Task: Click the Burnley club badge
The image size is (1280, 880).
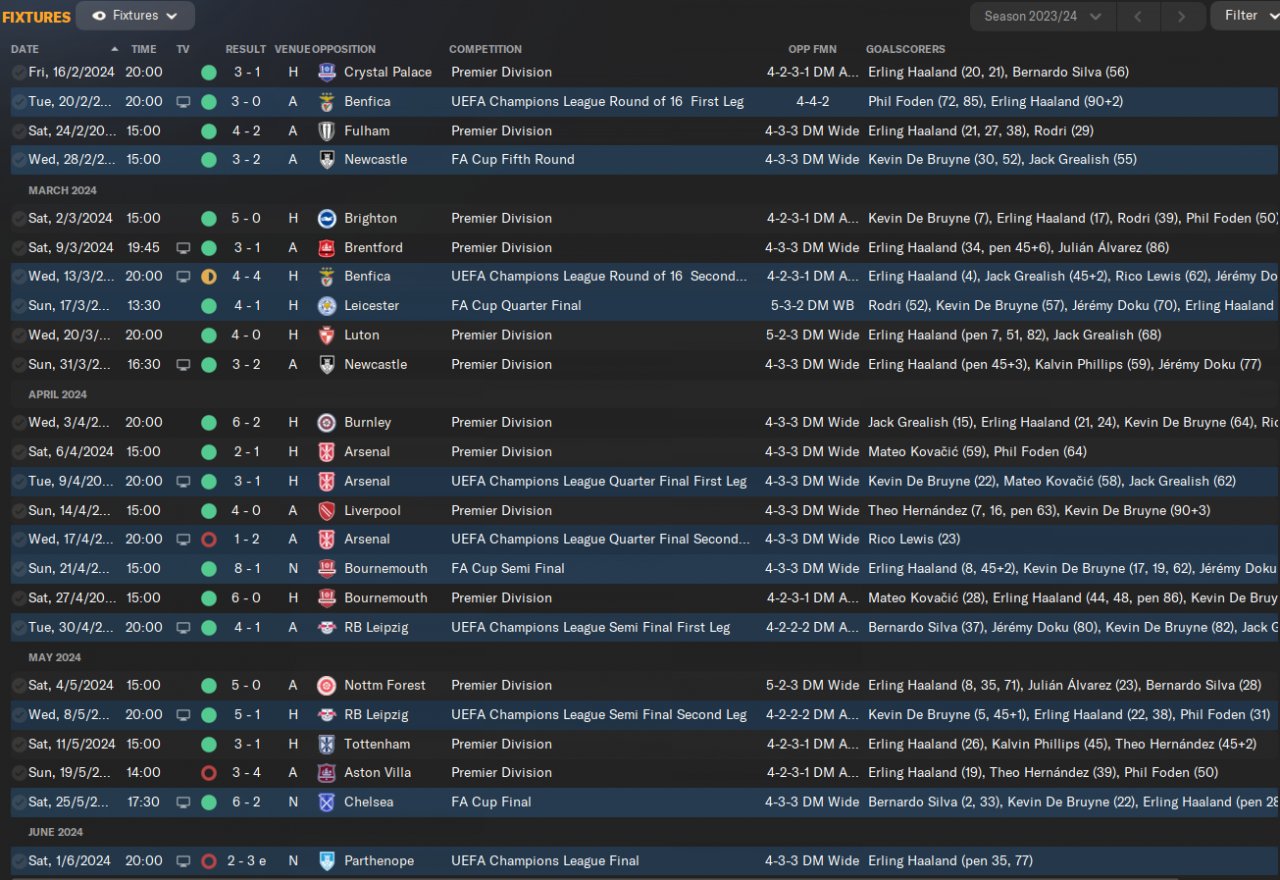Action: pyautogui.click(x=327, y=423)
